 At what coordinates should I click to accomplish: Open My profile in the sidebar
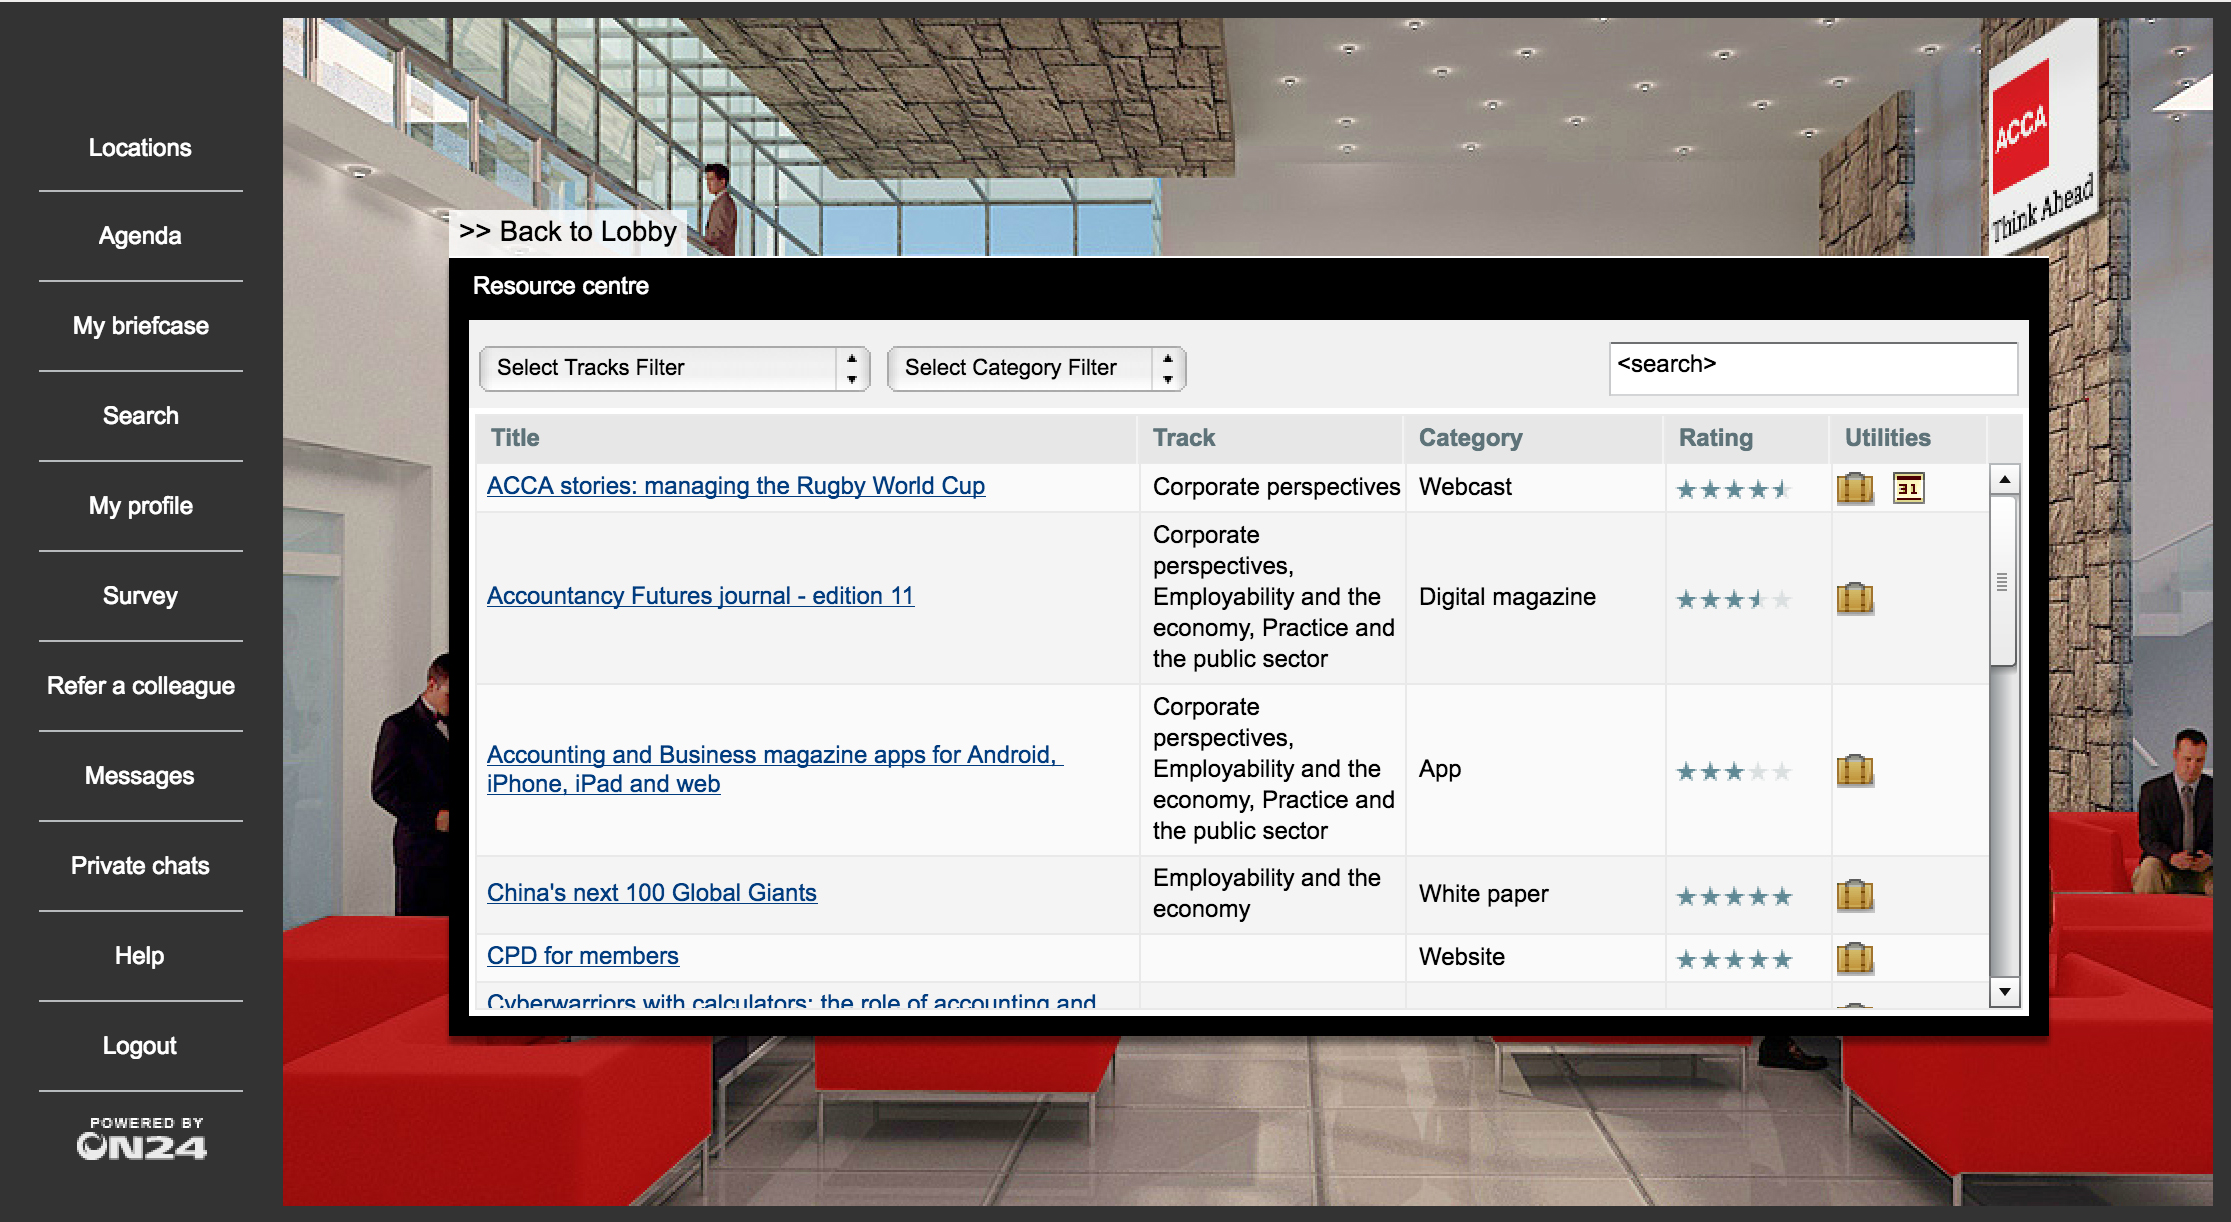(140, 506)
